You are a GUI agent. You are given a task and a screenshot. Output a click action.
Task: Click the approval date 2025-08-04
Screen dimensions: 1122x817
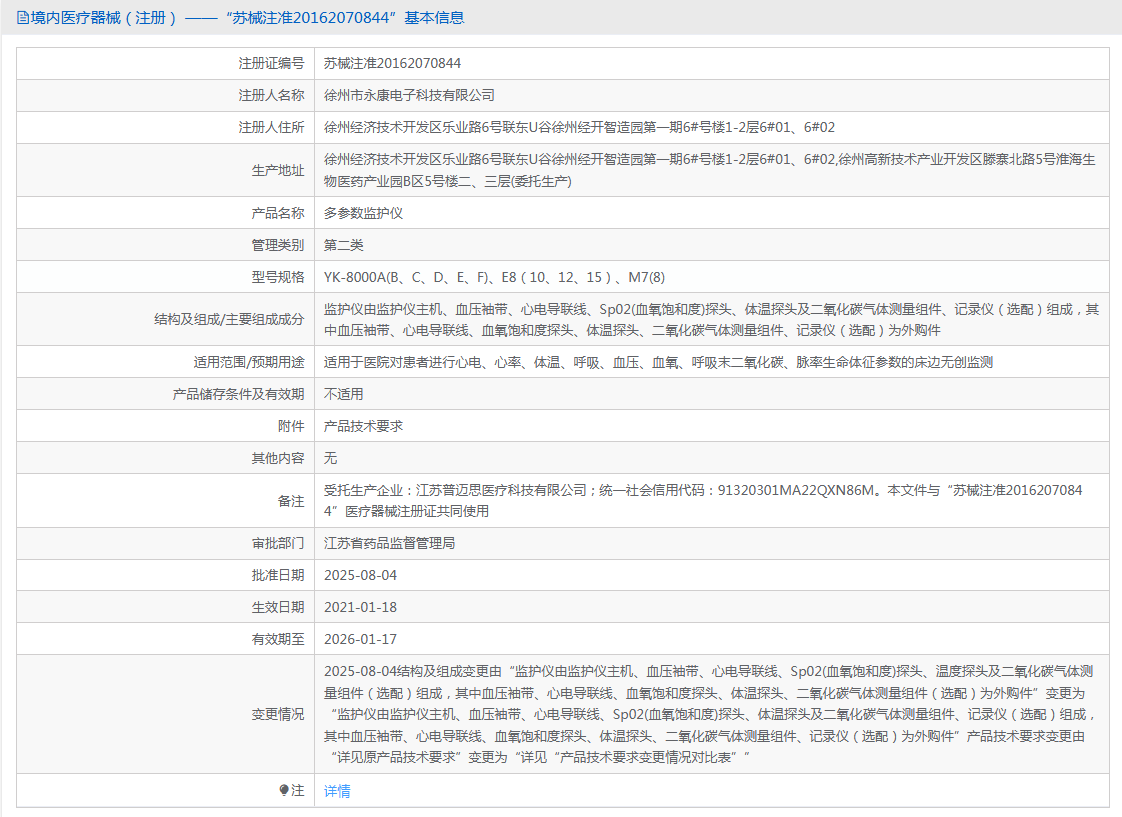click(x=360, y=575)
